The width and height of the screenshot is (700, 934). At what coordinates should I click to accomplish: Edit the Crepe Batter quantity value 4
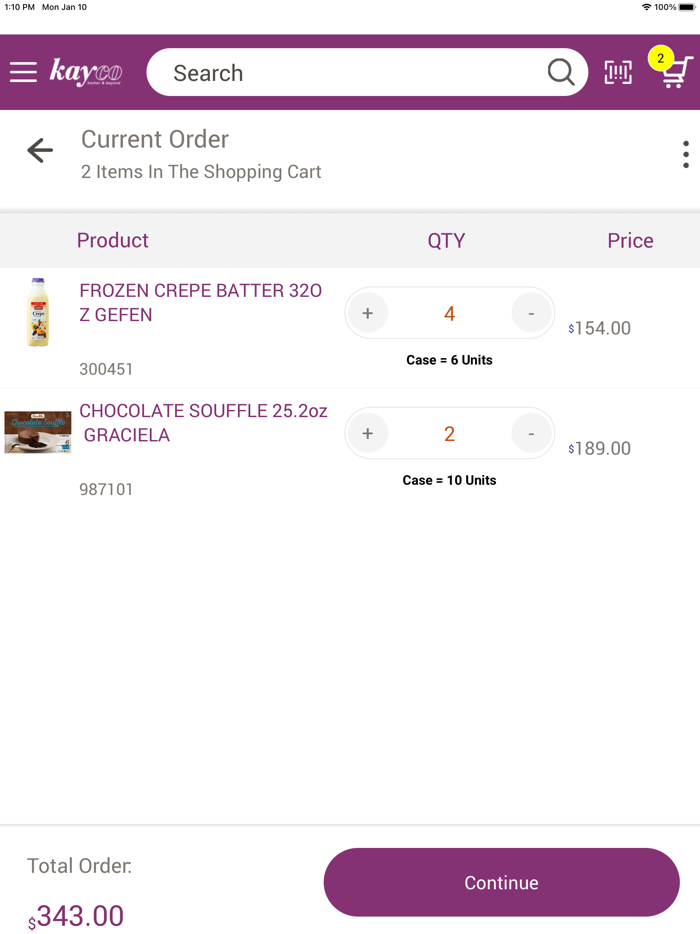click(x=449, y=314)
